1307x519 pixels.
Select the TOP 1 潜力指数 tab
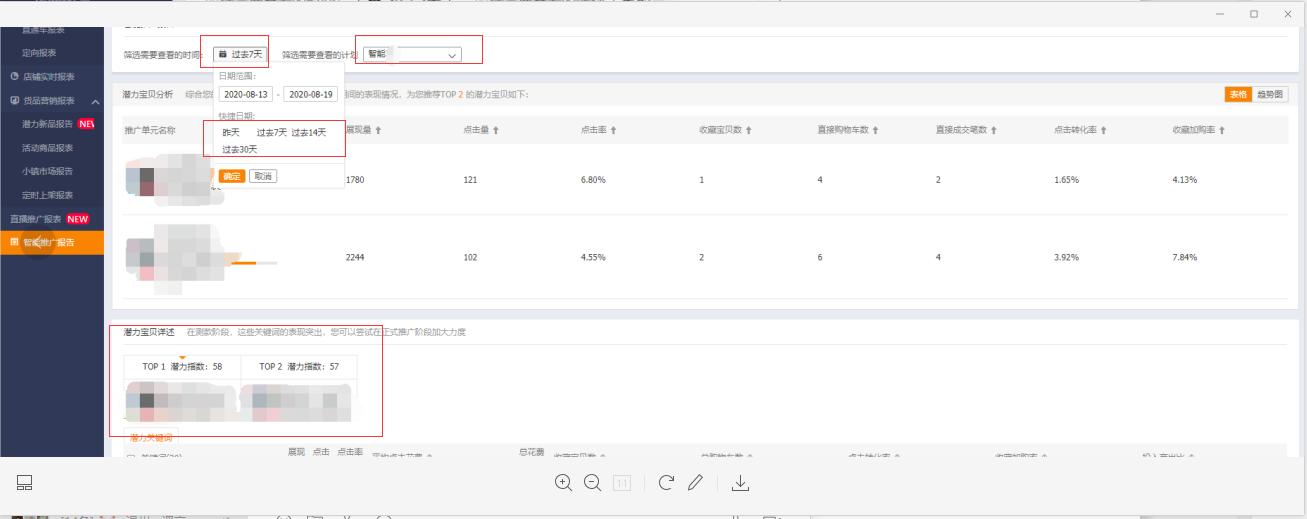182,367
